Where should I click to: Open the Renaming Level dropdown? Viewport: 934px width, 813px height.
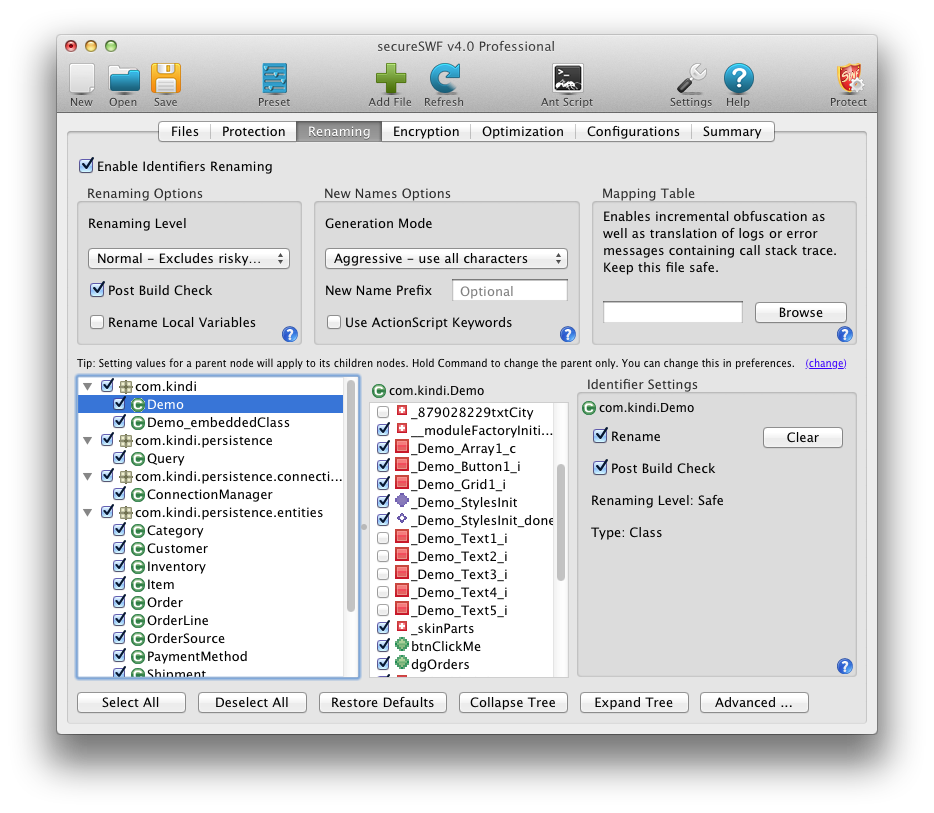click(188, 258)
